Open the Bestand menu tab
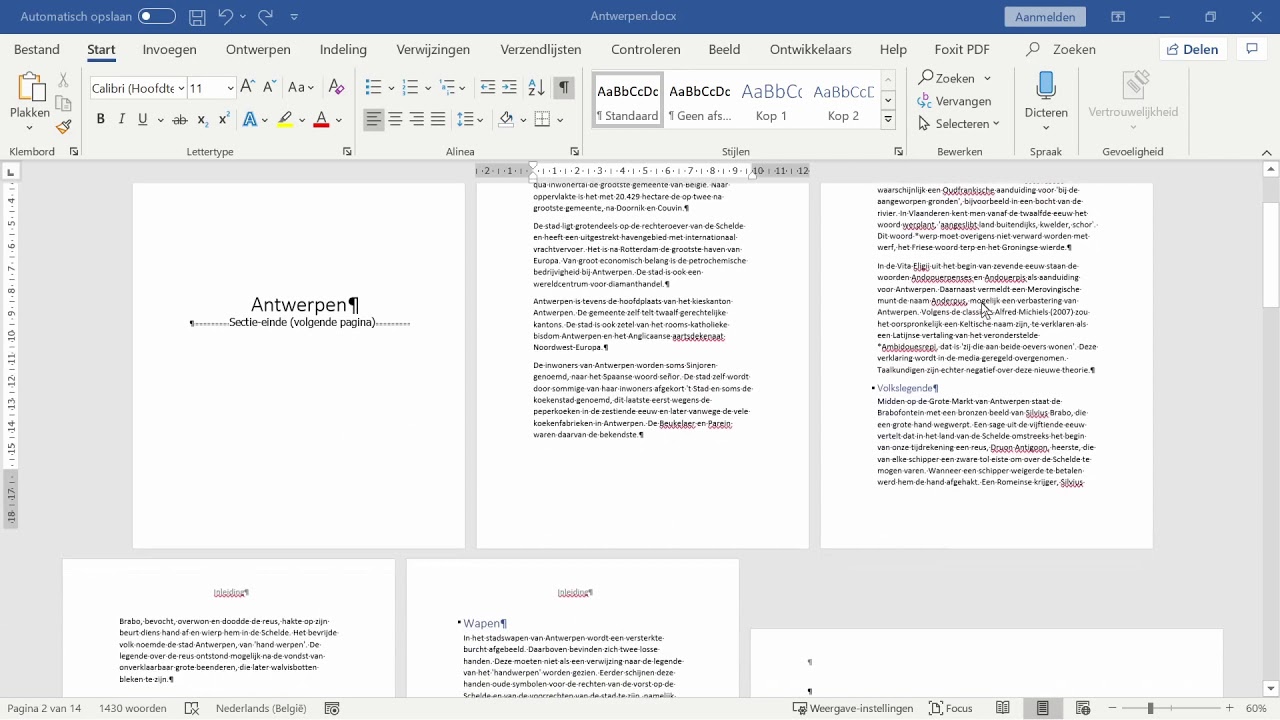 point(37,50)
